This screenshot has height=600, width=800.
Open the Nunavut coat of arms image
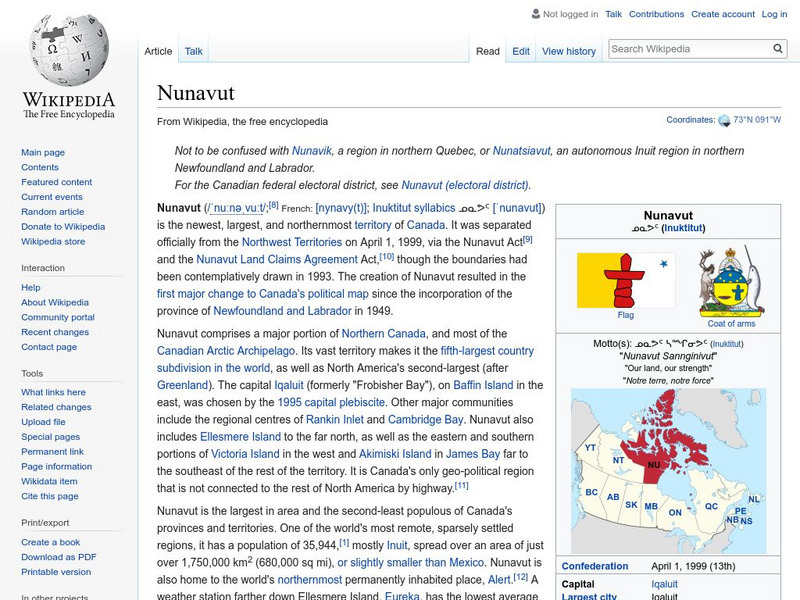(x=731, y=281)
